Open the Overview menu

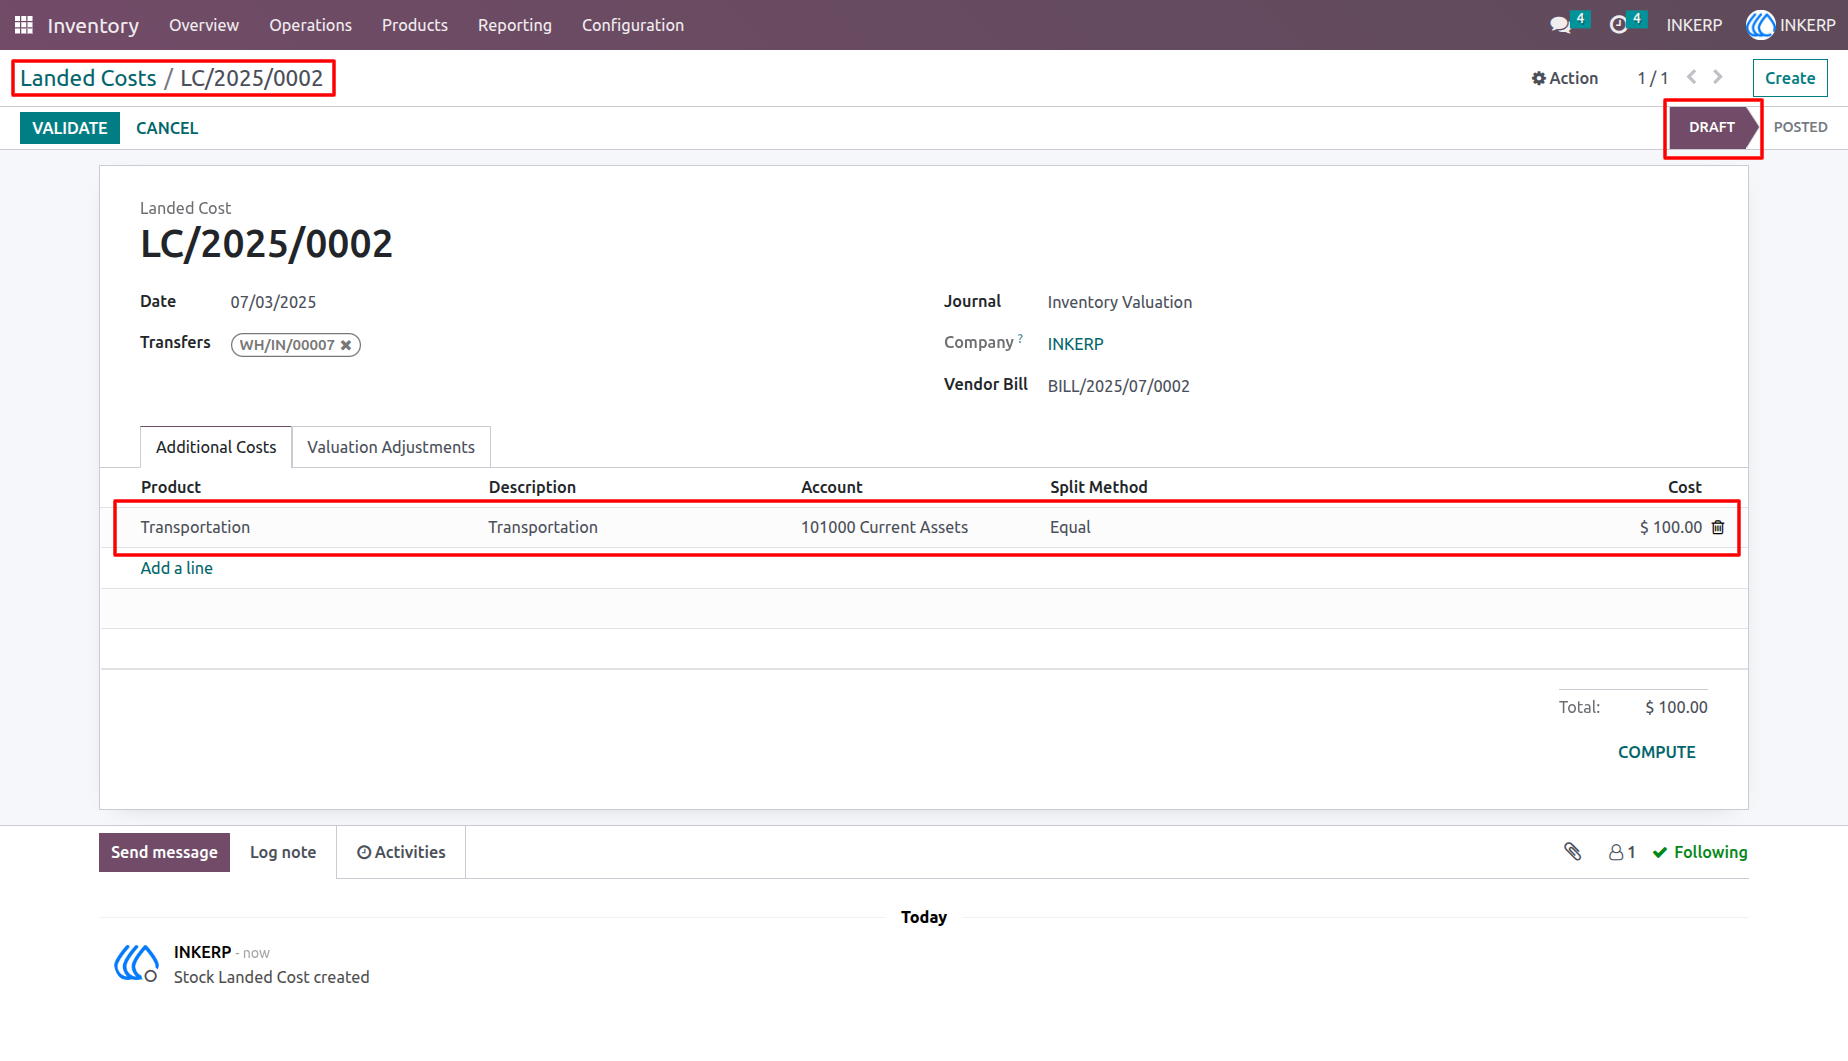click(204, 25)
